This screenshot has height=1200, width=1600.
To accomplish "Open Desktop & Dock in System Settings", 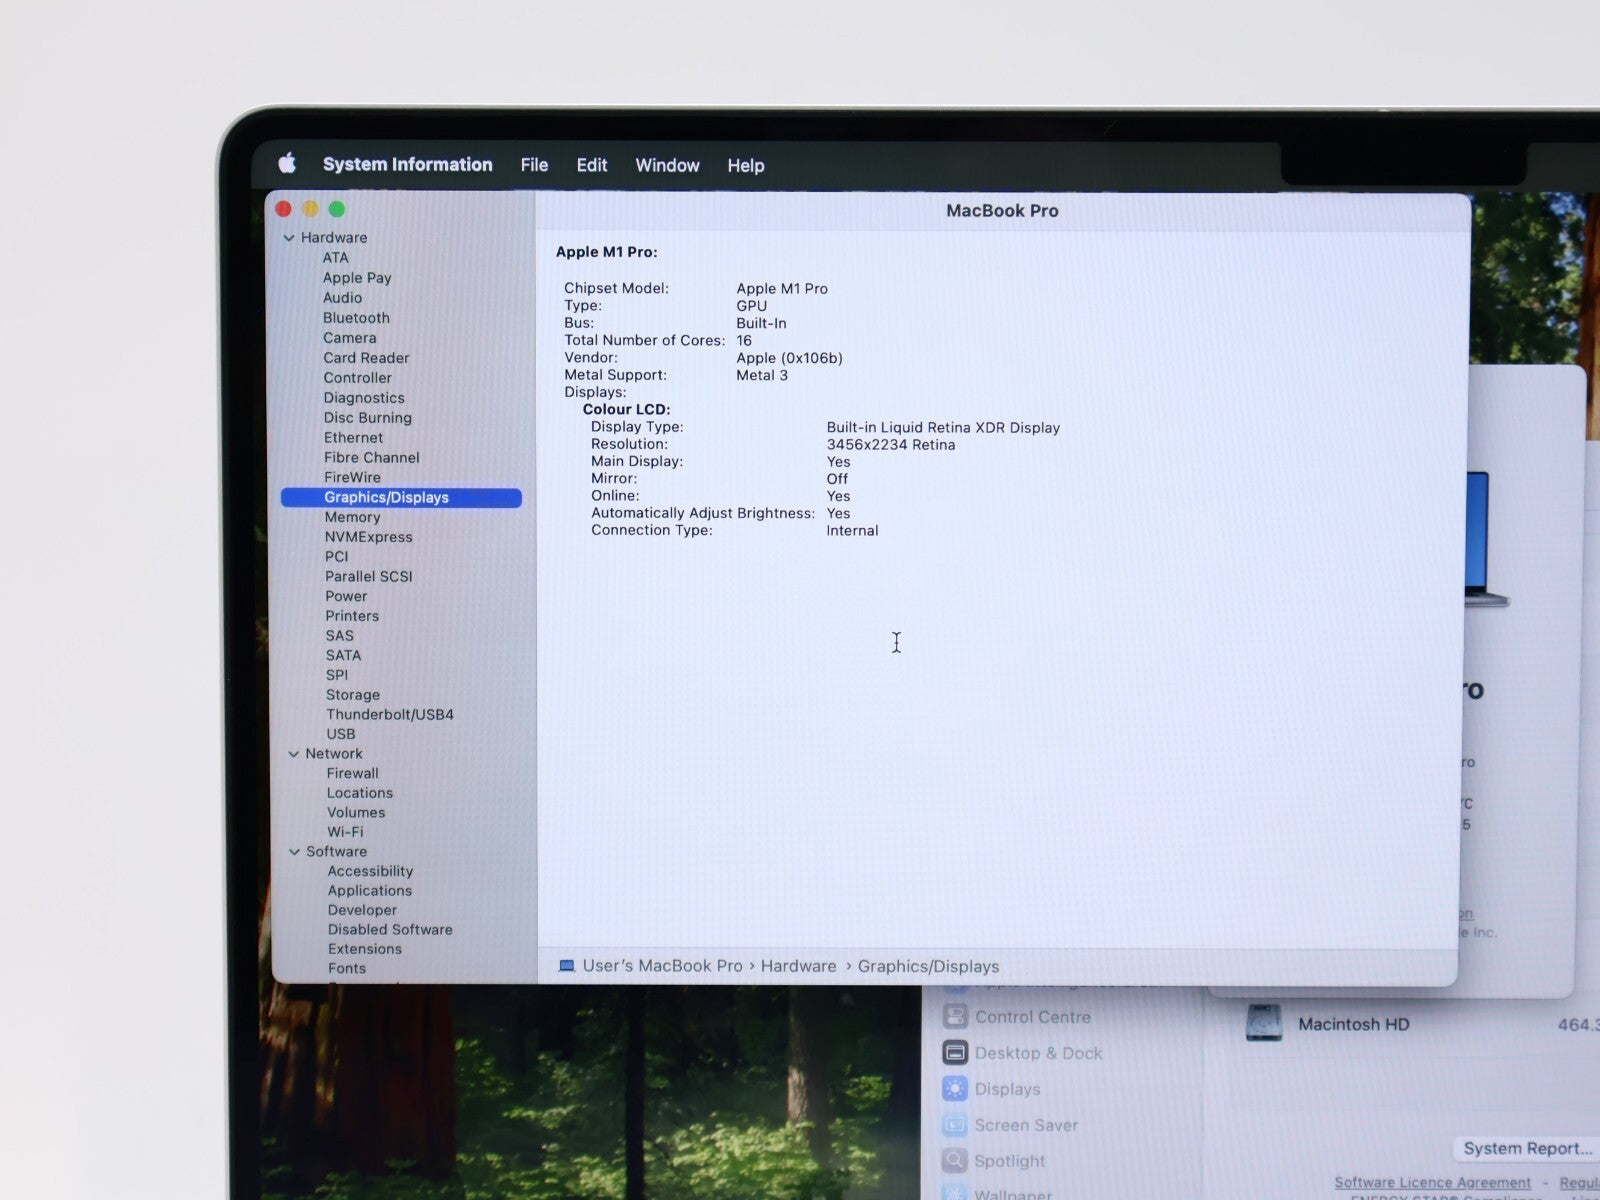I will [x=1038, y=1053].
